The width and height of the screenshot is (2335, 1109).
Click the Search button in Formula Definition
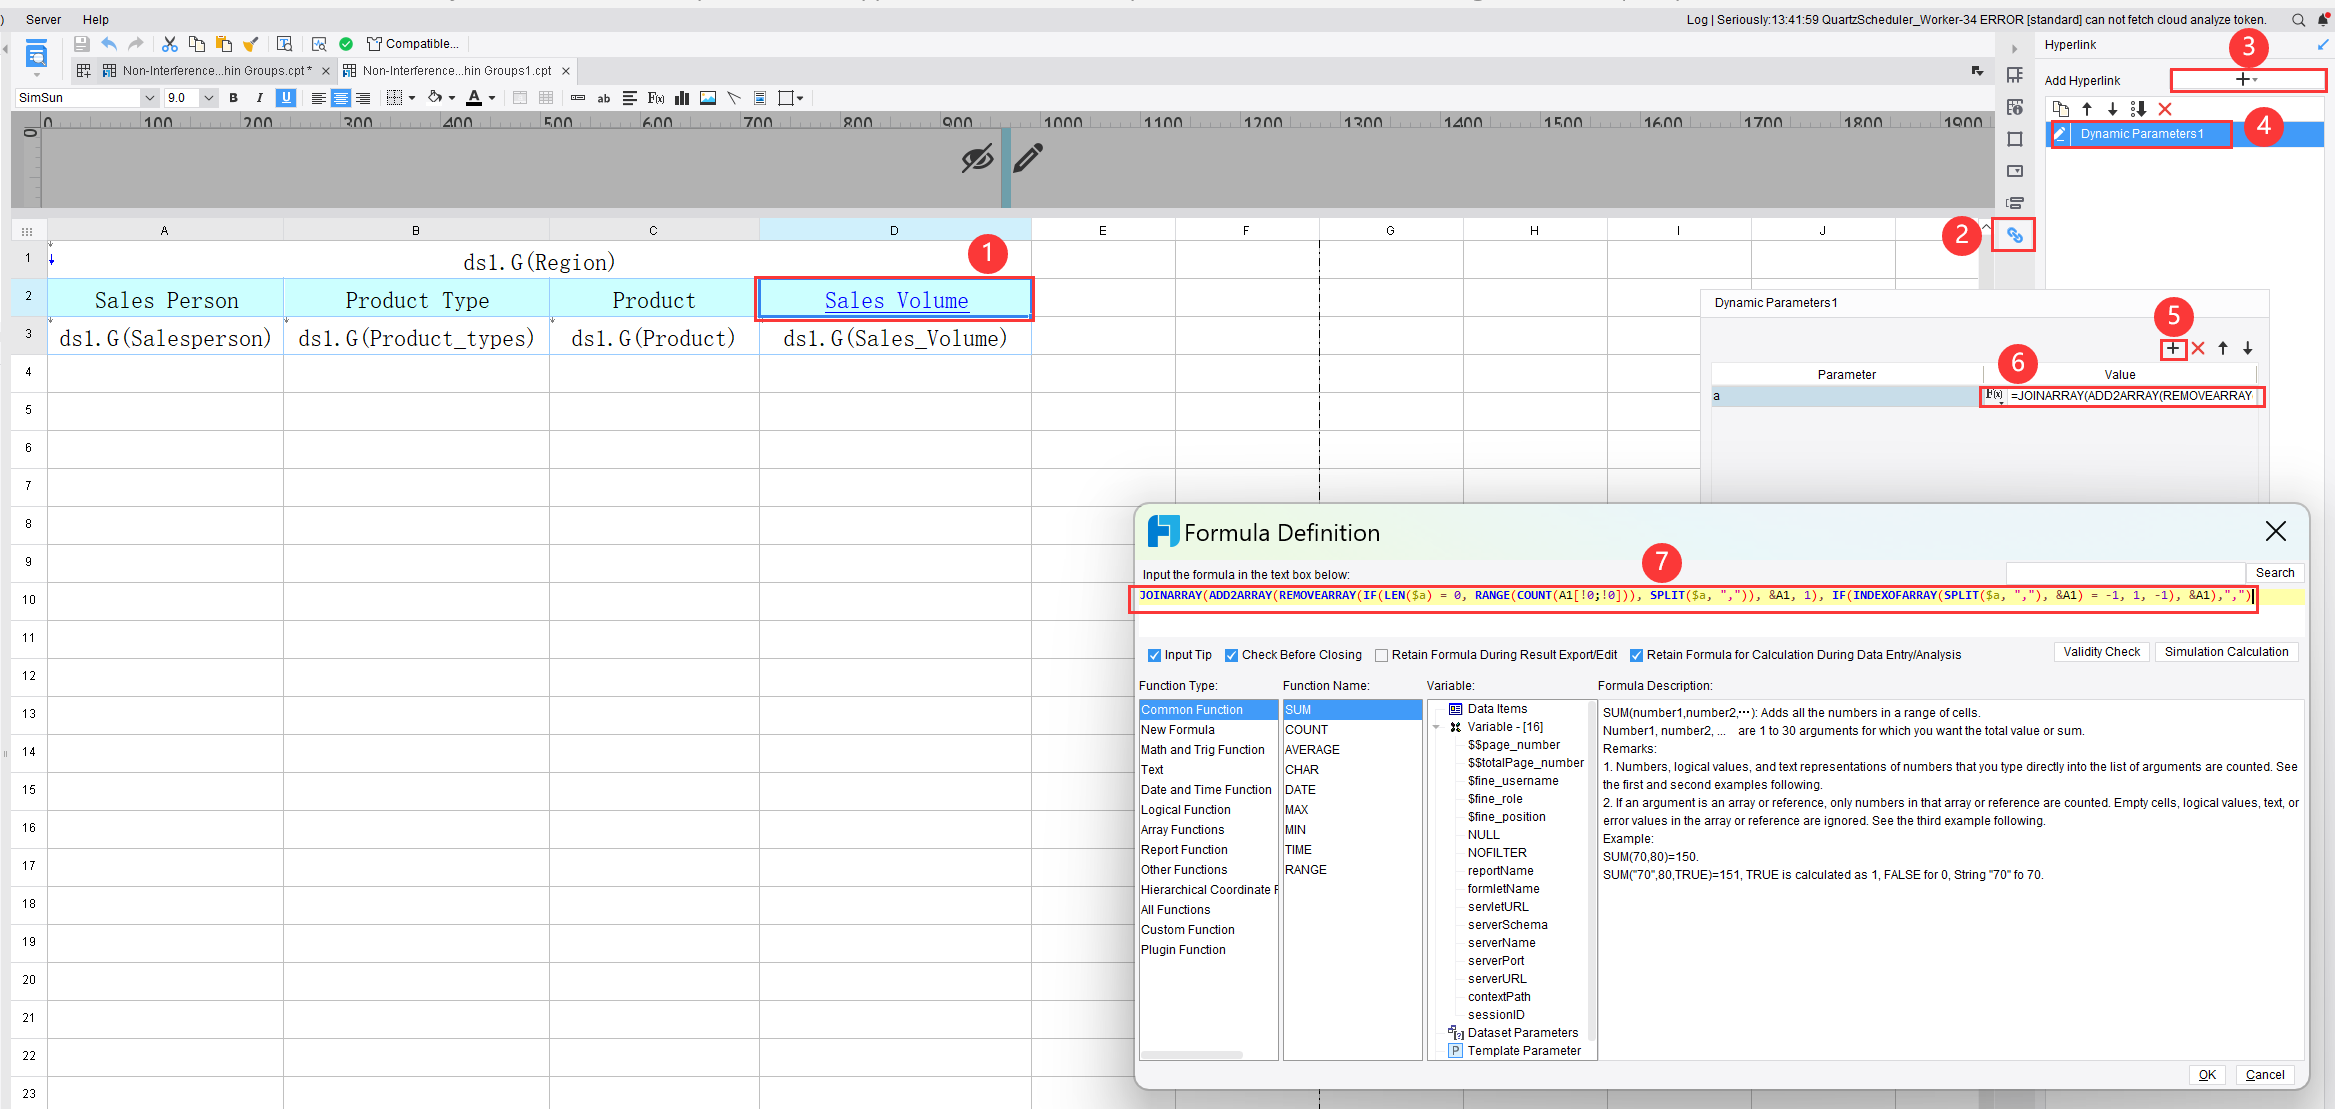click(x=2274, y=573)
